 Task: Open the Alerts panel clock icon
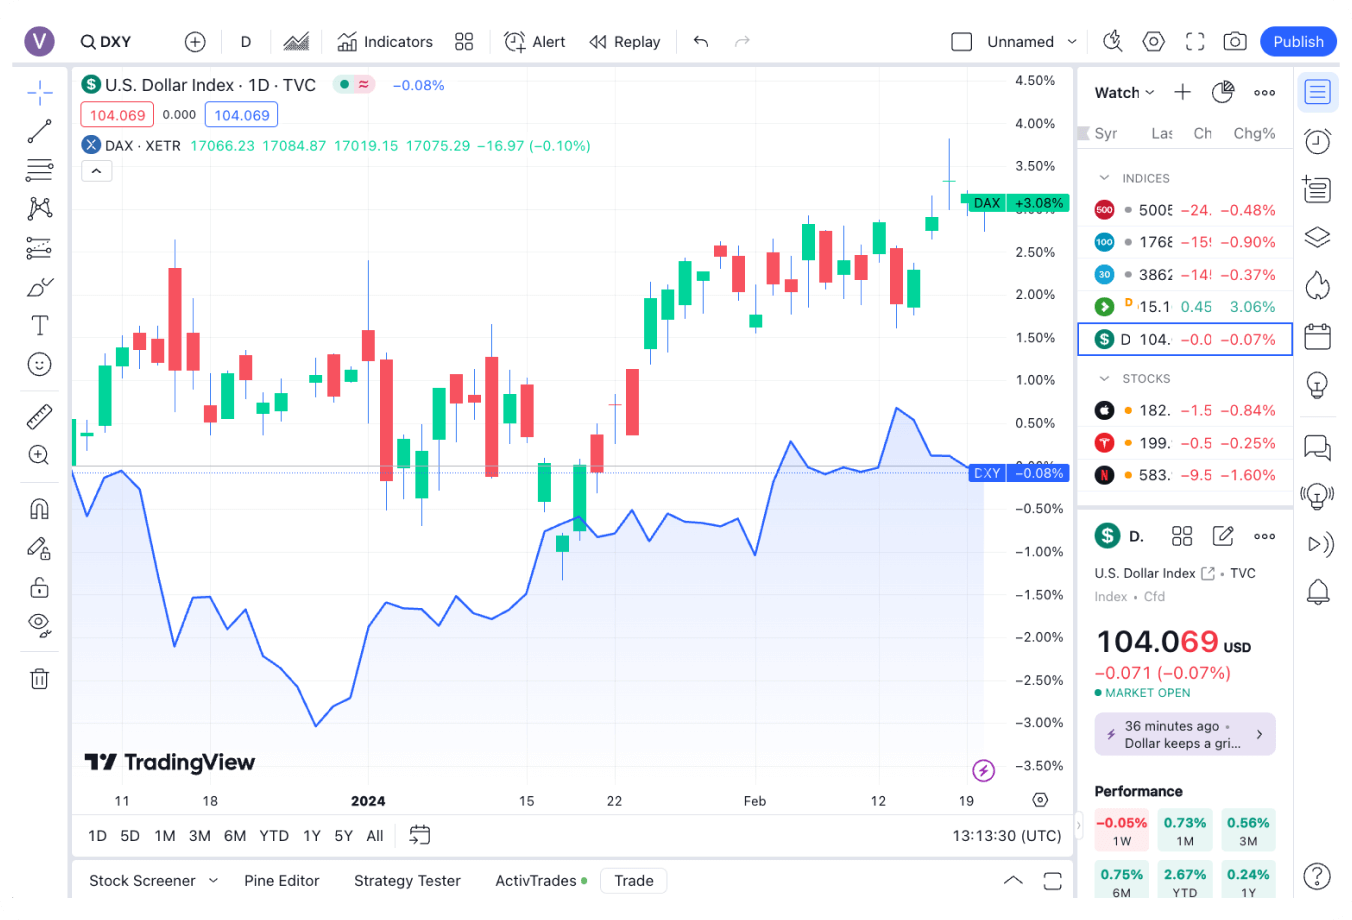(1317, 141)
